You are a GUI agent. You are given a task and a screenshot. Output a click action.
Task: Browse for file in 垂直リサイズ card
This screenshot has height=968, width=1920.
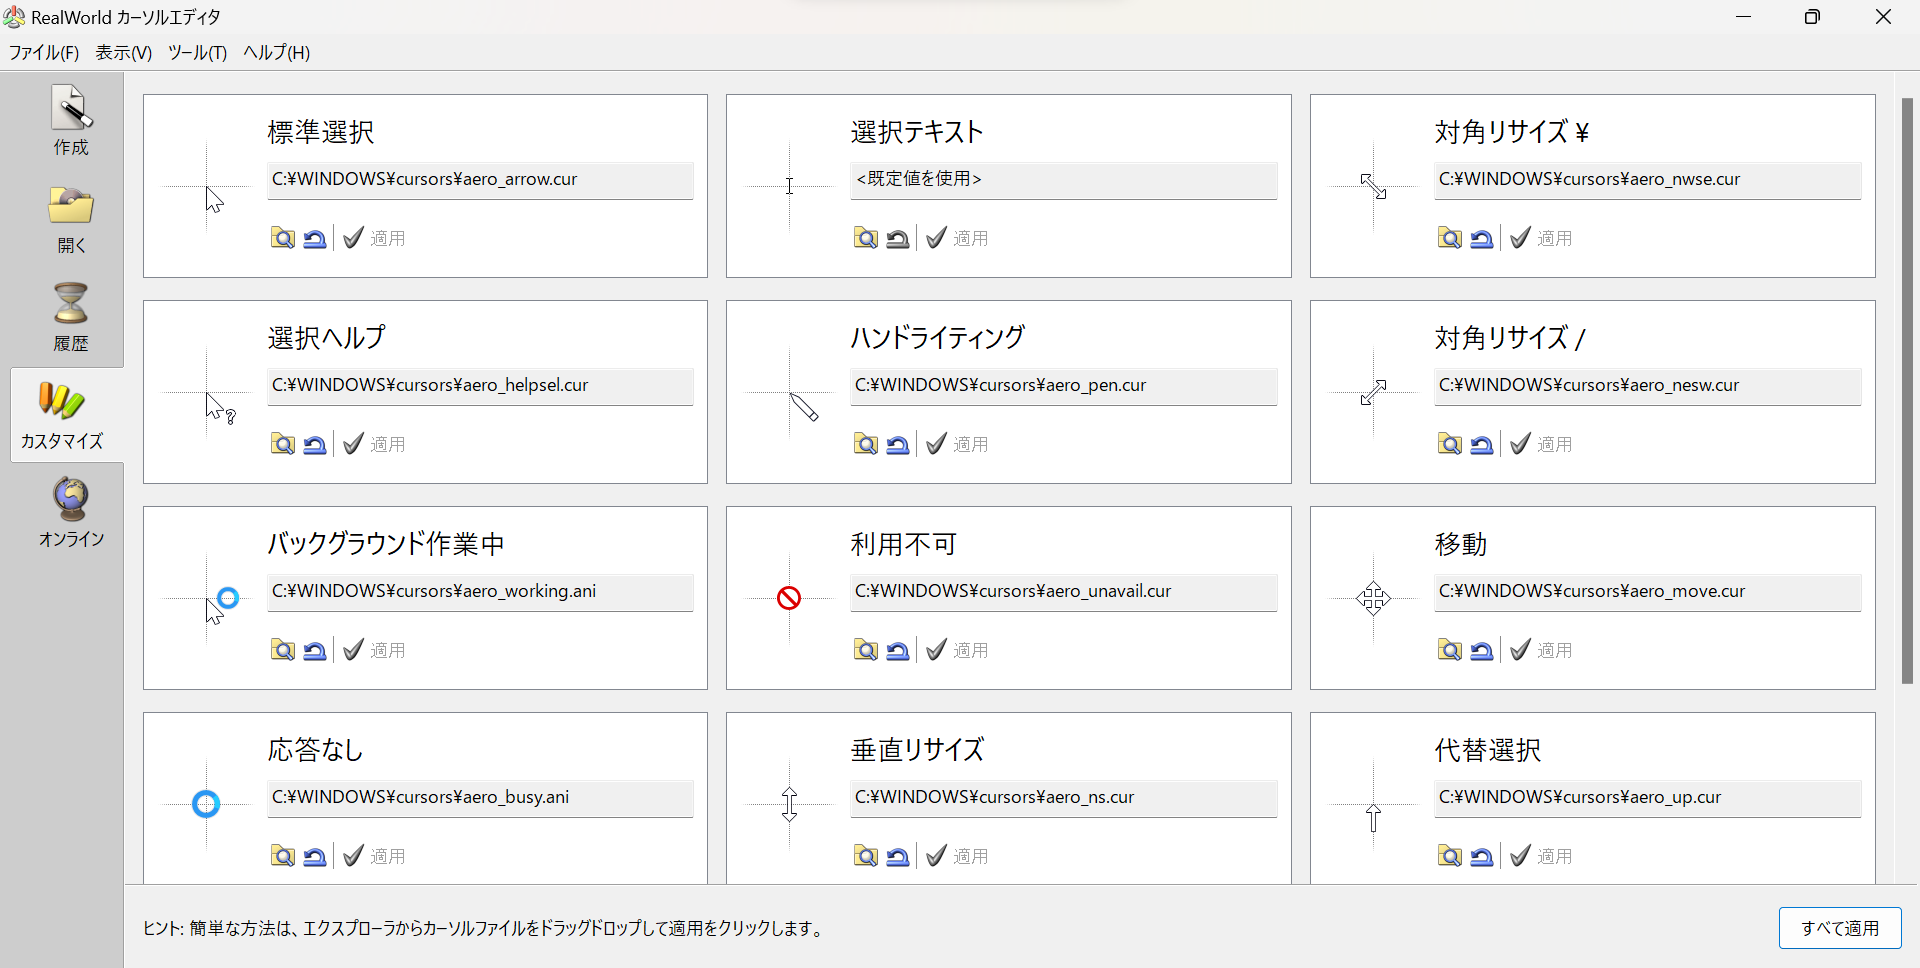[866, 856]
